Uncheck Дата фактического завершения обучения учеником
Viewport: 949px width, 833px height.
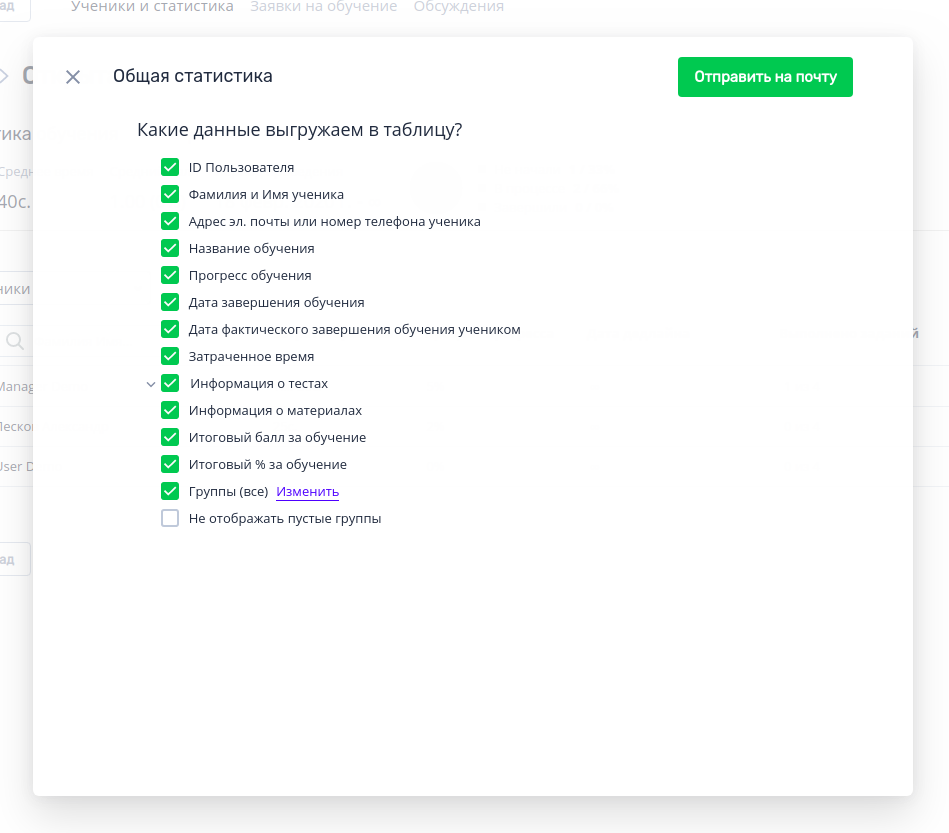coord(170,329)
